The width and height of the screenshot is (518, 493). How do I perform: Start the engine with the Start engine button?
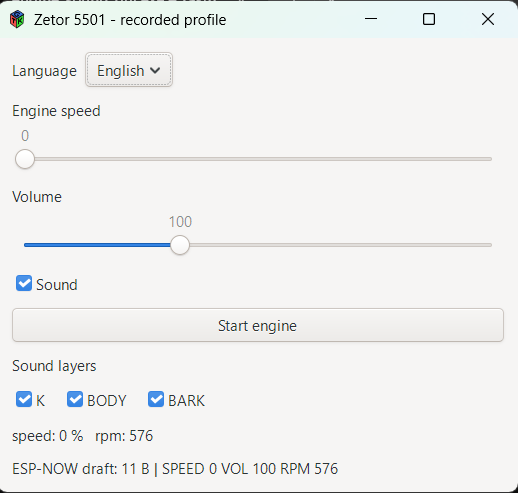click(258, 325)
